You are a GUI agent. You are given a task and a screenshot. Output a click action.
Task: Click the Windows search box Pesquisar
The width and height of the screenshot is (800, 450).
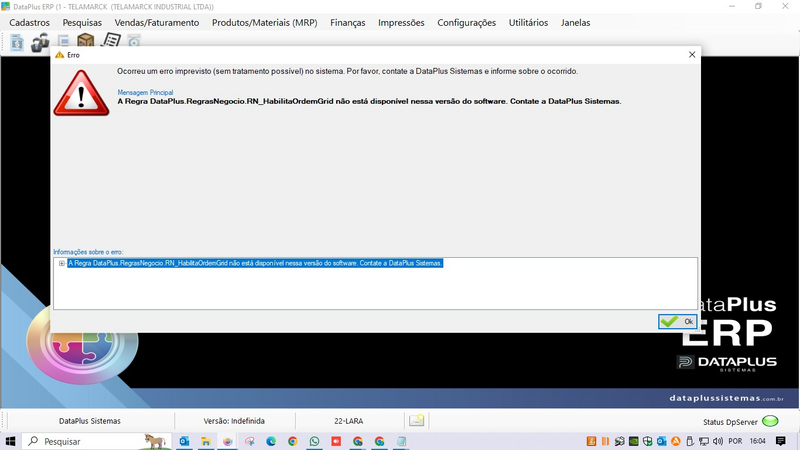click(x=97, y=441)
